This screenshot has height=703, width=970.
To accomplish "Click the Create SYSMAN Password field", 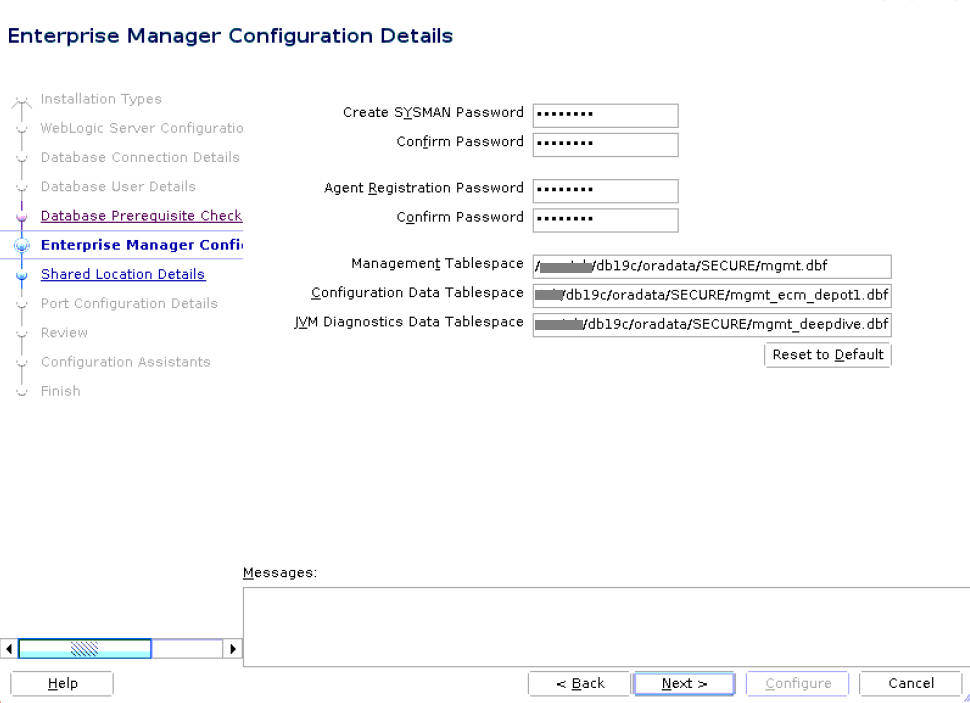I will [x=605, y=115].
